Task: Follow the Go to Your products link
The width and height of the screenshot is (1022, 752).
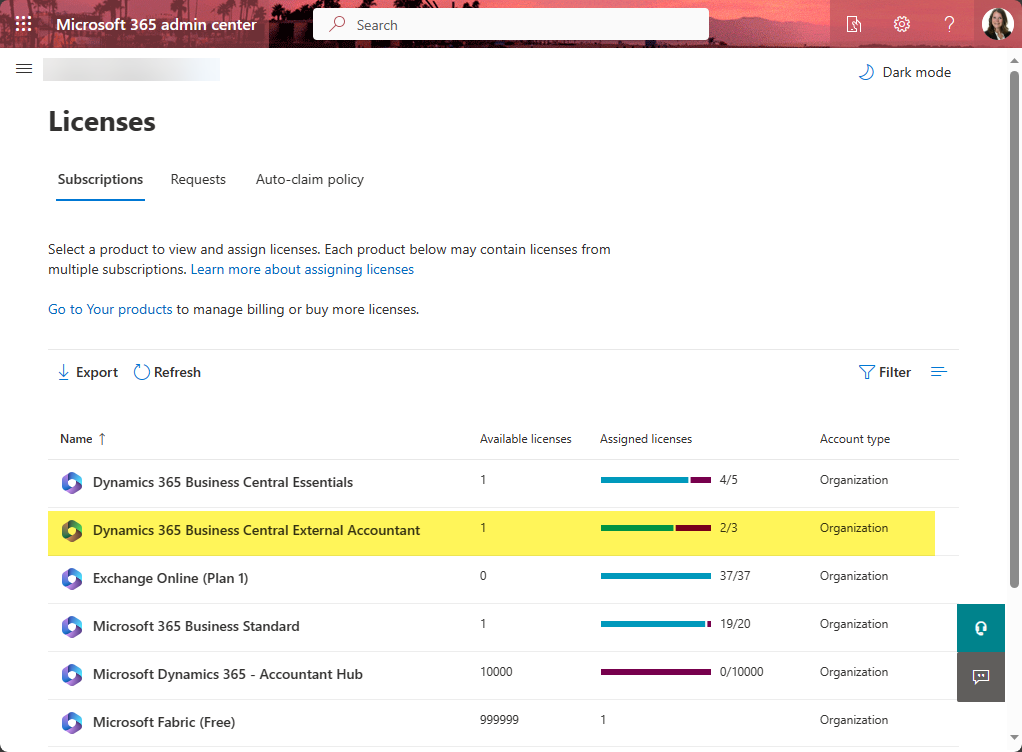Action: click(x=110, y=309)
